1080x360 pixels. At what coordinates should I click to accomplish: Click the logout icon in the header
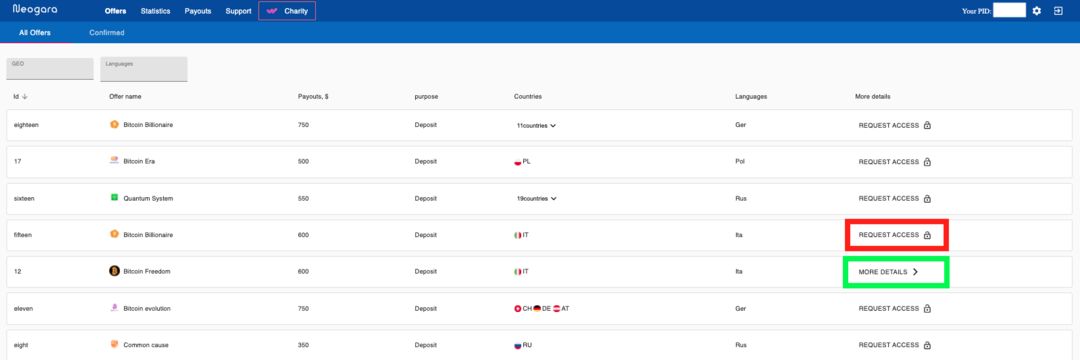[x=1059, y=11]
